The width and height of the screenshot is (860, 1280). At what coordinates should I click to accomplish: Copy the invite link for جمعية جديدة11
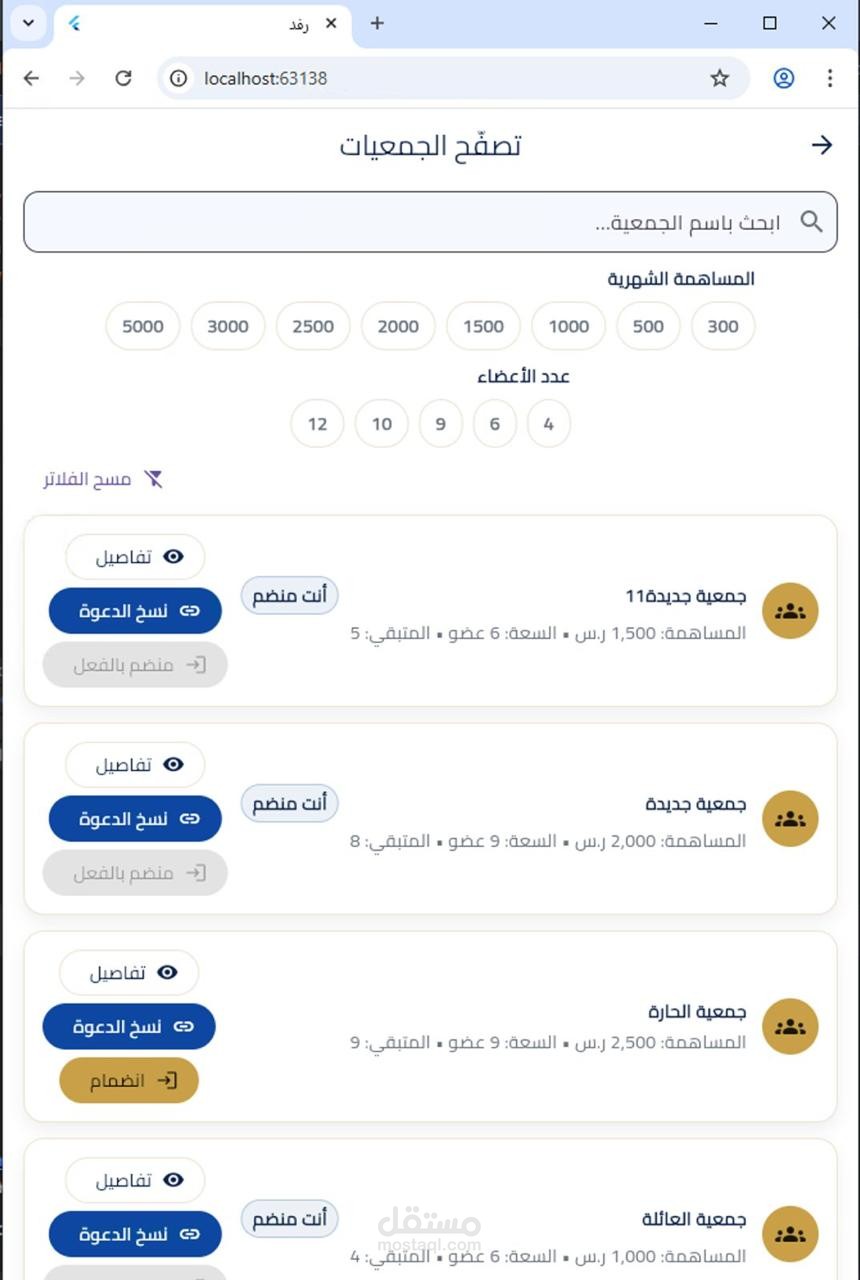click(135, 611)
